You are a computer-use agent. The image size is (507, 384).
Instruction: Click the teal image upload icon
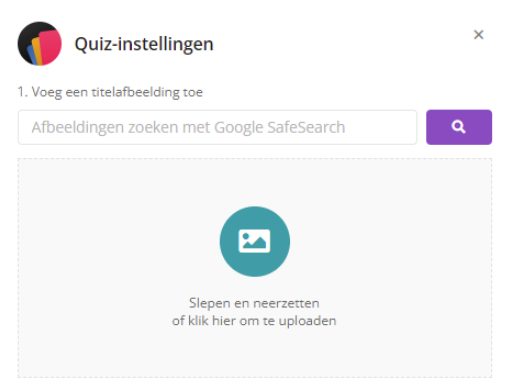click(x=255, y=241)
